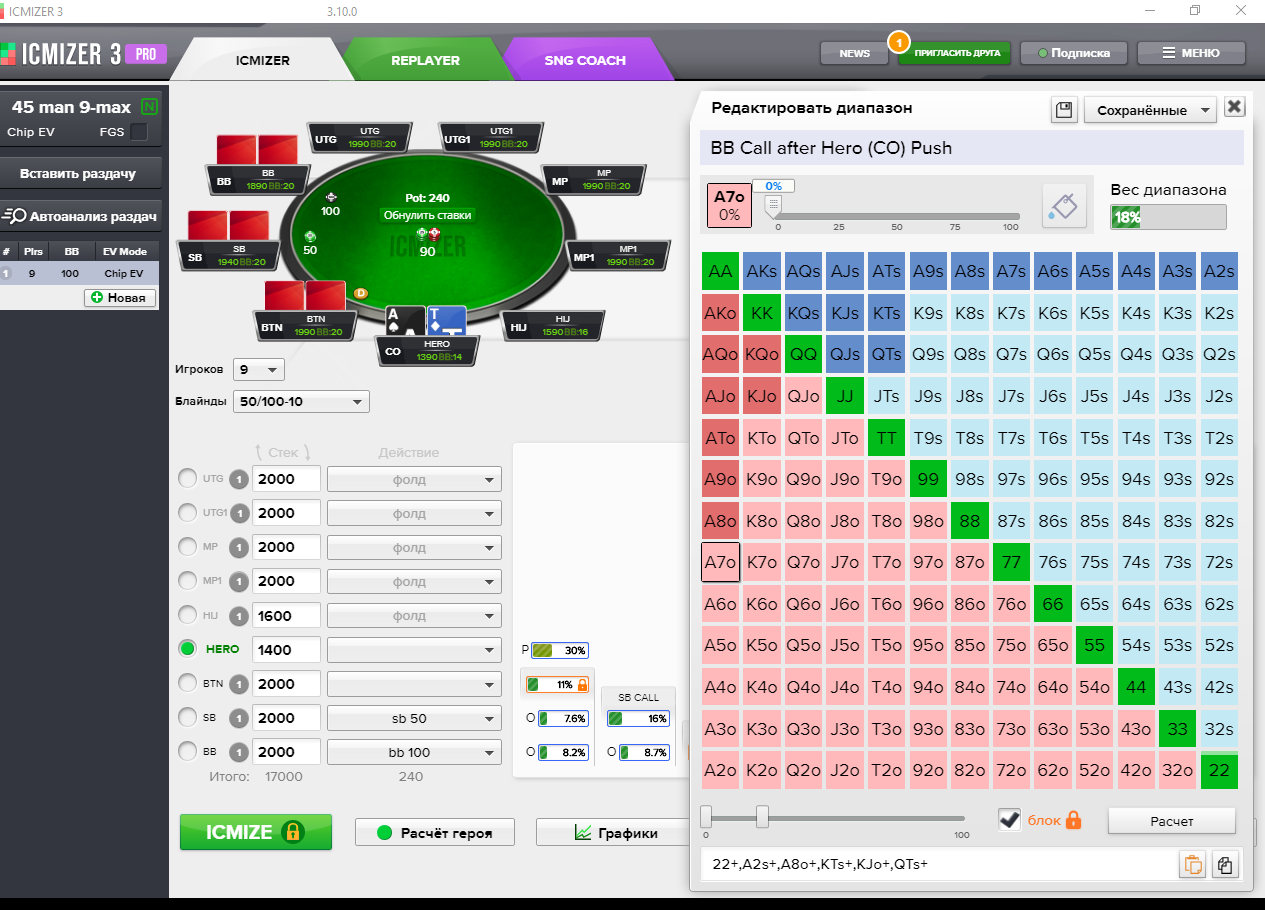
Task: Open BTN action dropdown
Action: click(x=414, y=683)
